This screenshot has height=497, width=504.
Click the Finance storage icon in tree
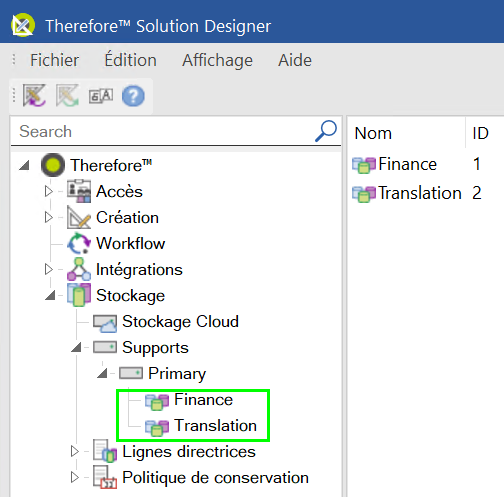click(x=157, y=401)
